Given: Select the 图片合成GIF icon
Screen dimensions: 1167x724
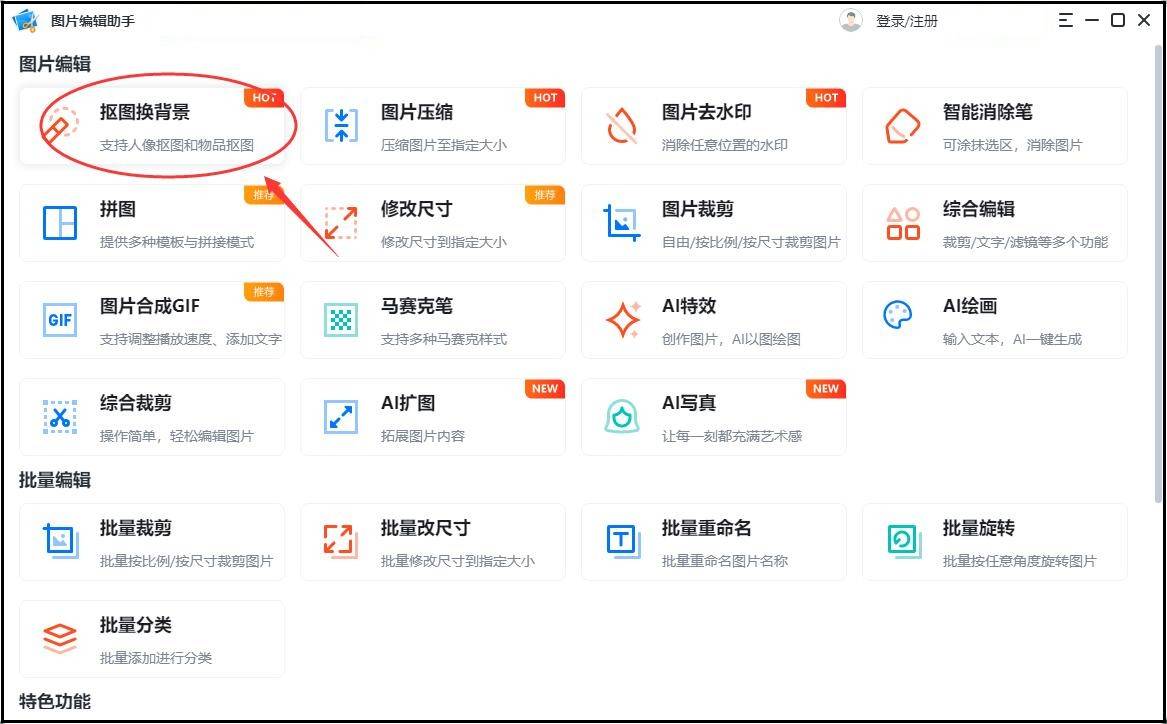Looking at the screenshot, I should pyautogui.click(x=60, y=320).
